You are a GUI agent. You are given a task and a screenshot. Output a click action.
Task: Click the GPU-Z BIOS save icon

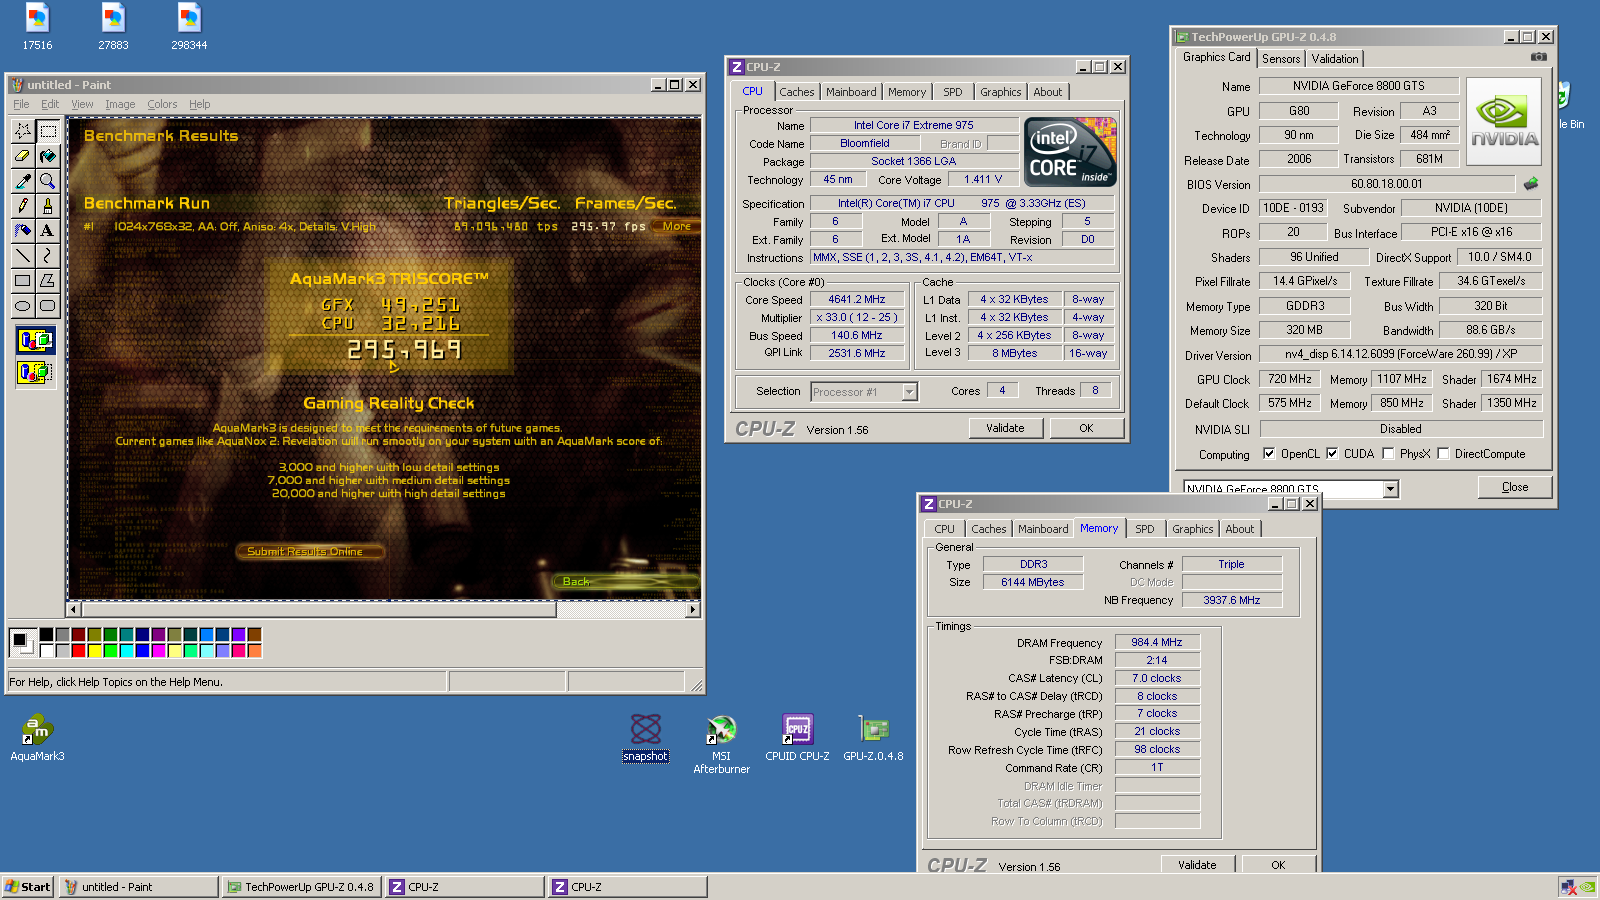1531,184
